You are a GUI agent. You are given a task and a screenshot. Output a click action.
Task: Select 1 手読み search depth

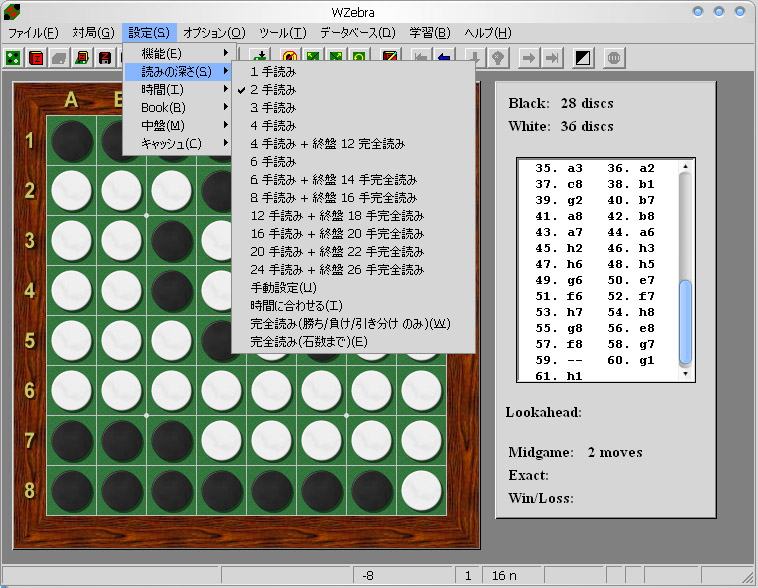coord(353,72)
